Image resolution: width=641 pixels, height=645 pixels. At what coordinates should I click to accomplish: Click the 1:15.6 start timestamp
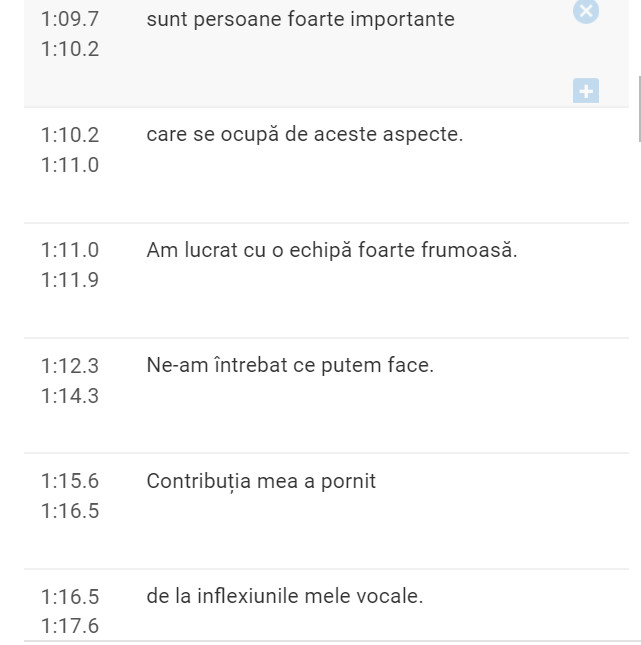pos(70,481)
